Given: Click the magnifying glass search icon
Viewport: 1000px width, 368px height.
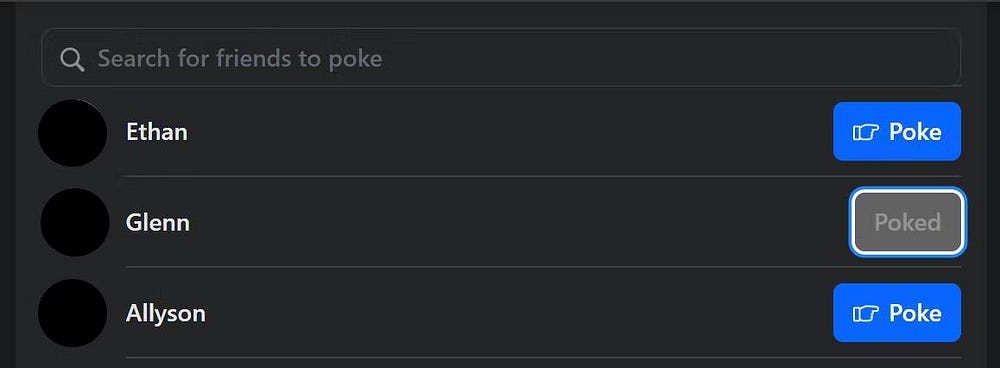Looking at the screenshot, I should [x=72, y=59].
